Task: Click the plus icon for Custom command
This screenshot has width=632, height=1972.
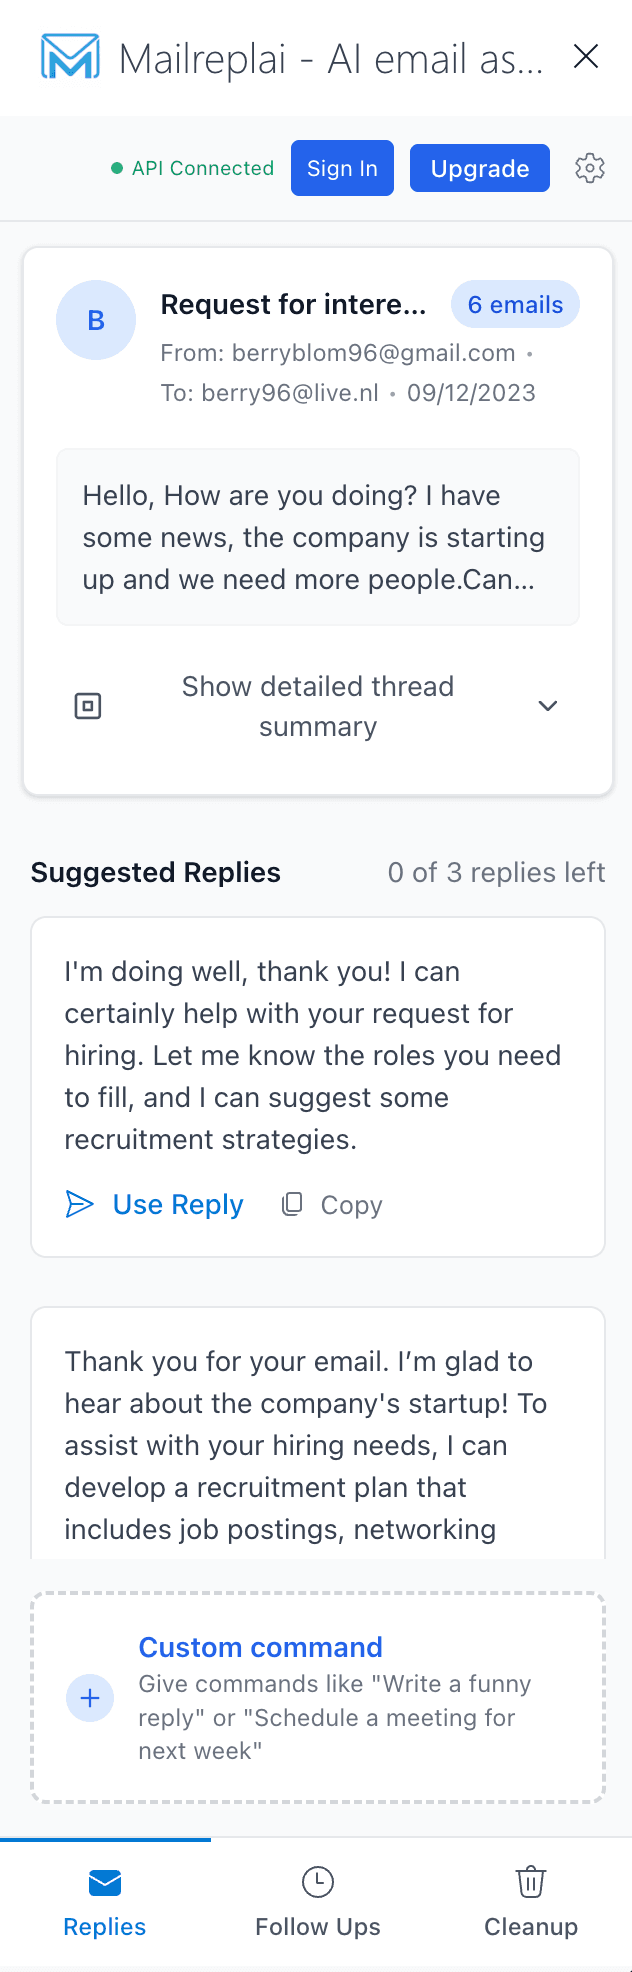Action: 89,1698
